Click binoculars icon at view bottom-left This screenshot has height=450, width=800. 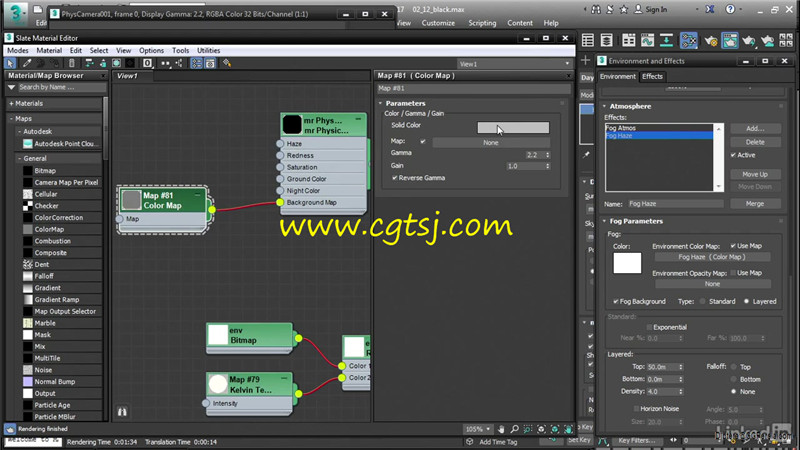tap(122, 411)
